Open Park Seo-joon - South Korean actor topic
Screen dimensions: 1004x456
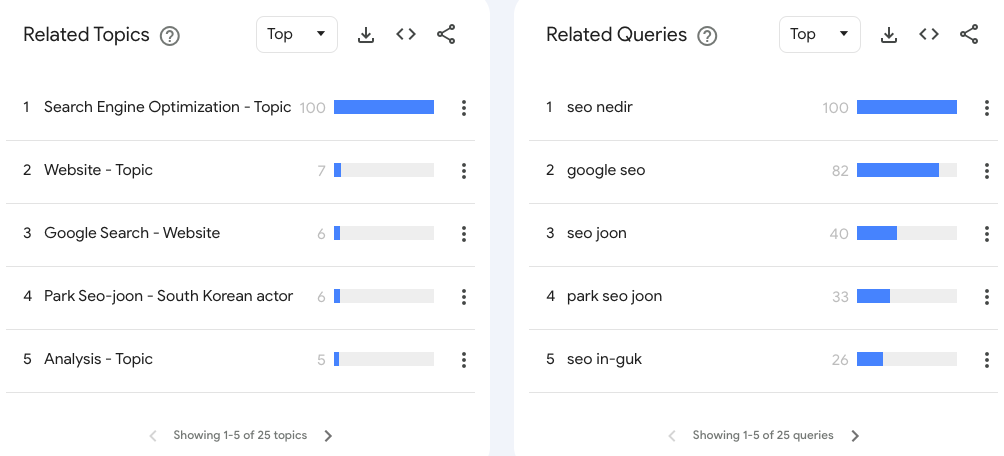coord(168,297)
